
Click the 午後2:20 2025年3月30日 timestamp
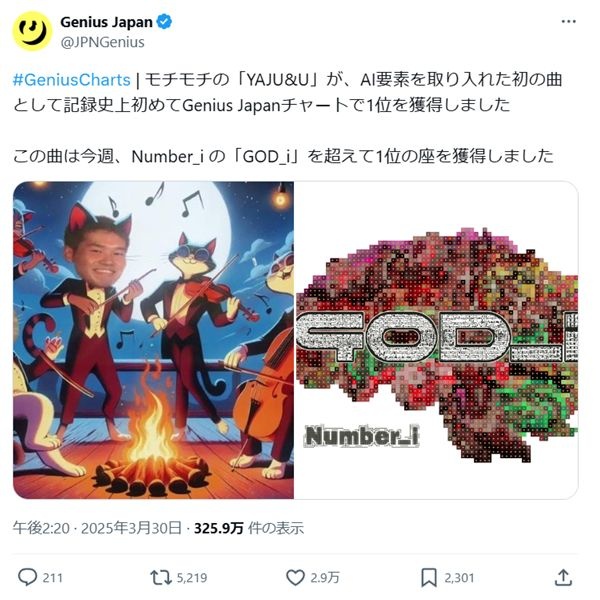click(x=97, y=528)
